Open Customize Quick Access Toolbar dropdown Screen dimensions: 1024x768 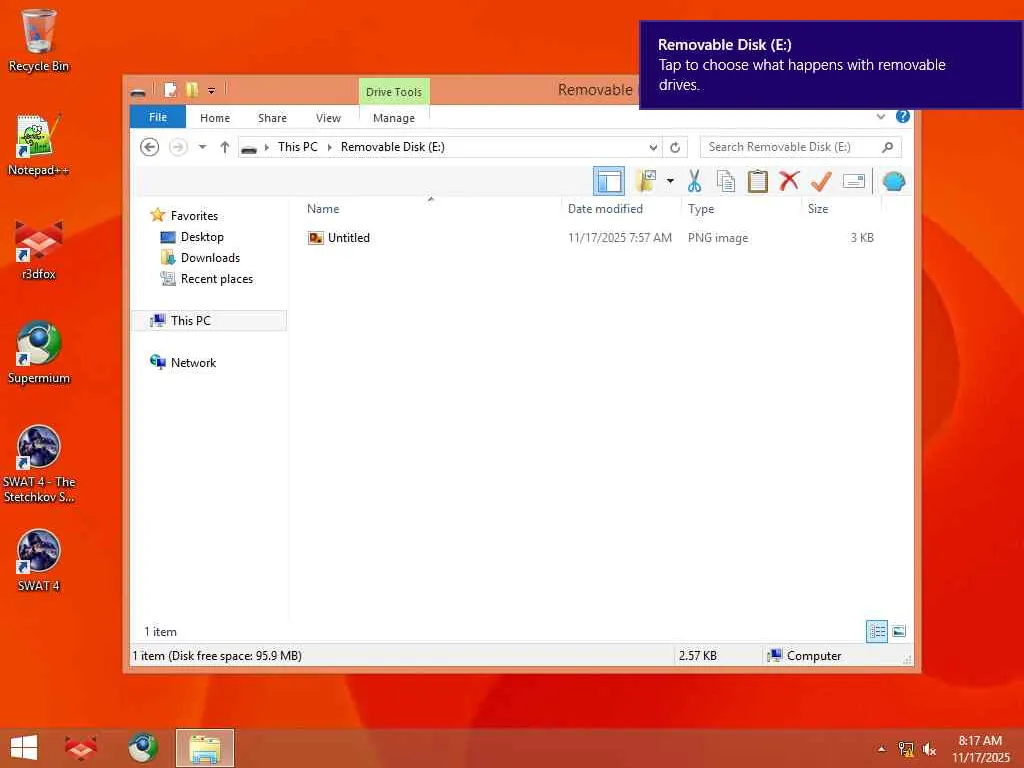[x=211, y=91]
